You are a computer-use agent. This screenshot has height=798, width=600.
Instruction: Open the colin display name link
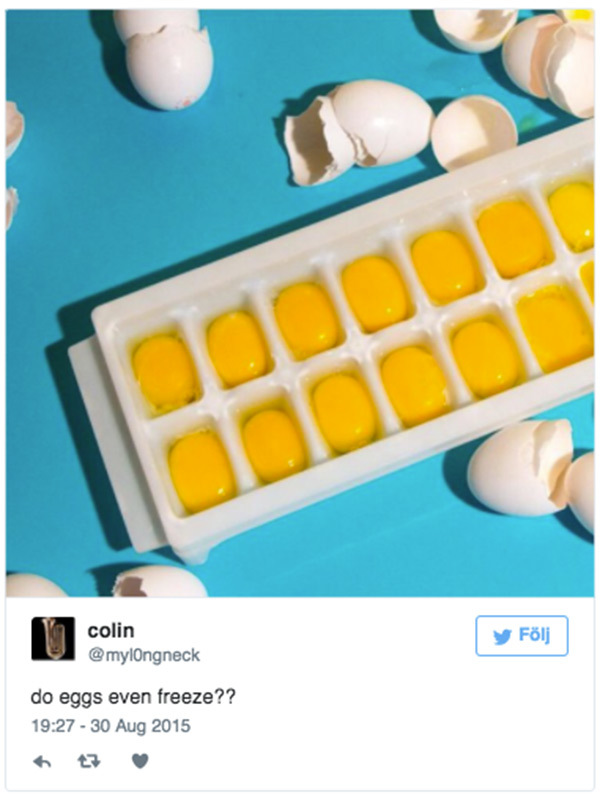111,630
